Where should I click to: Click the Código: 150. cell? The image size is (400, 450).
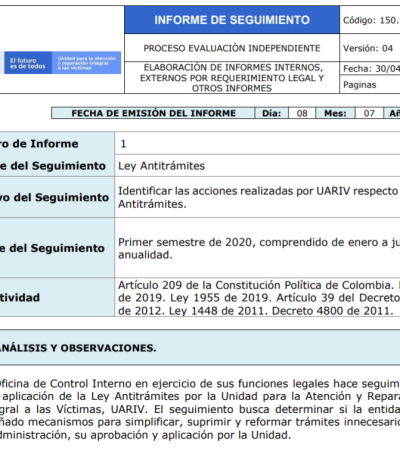(x=370, y=20)
